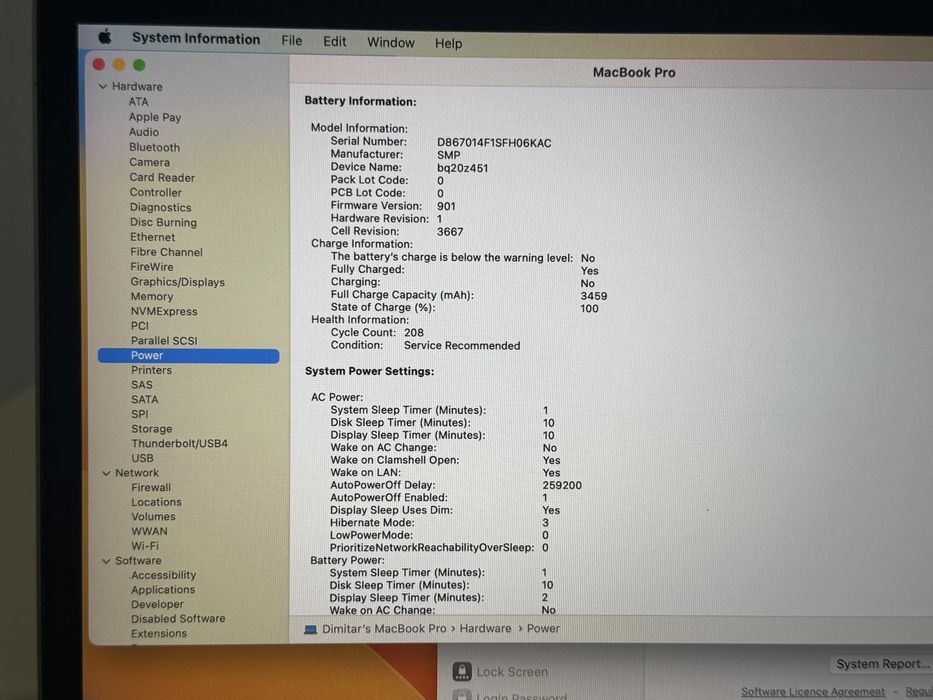Viewport: 933px width, 700px height.
Task: Select Printers in the sidebar
Action: pos(151,370)
